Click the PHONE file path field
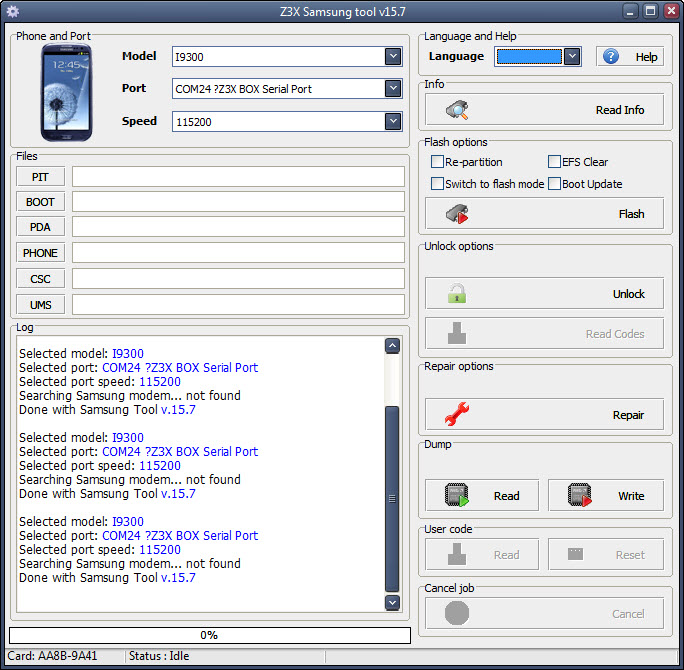Viewport: 684px width, 670px height. pyautogui.click(x=238, y=253)
